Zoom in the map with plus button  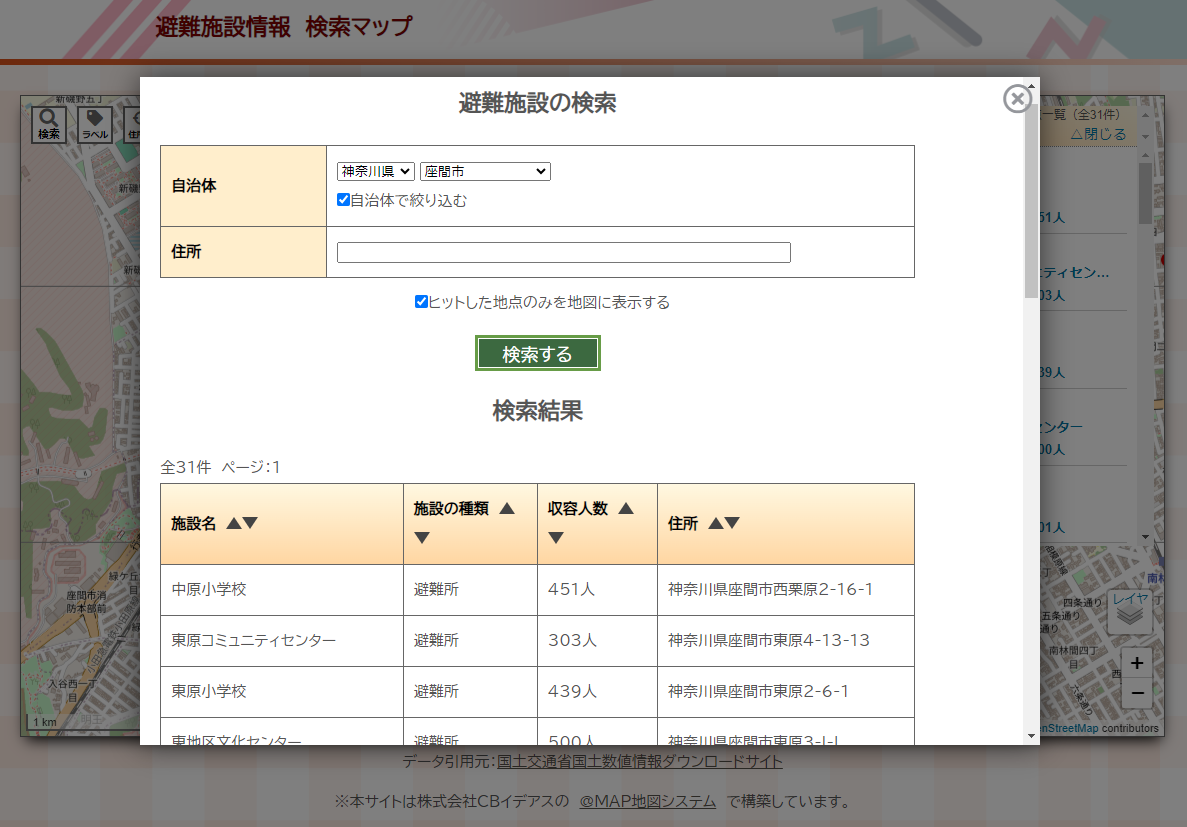[1136, 663]
